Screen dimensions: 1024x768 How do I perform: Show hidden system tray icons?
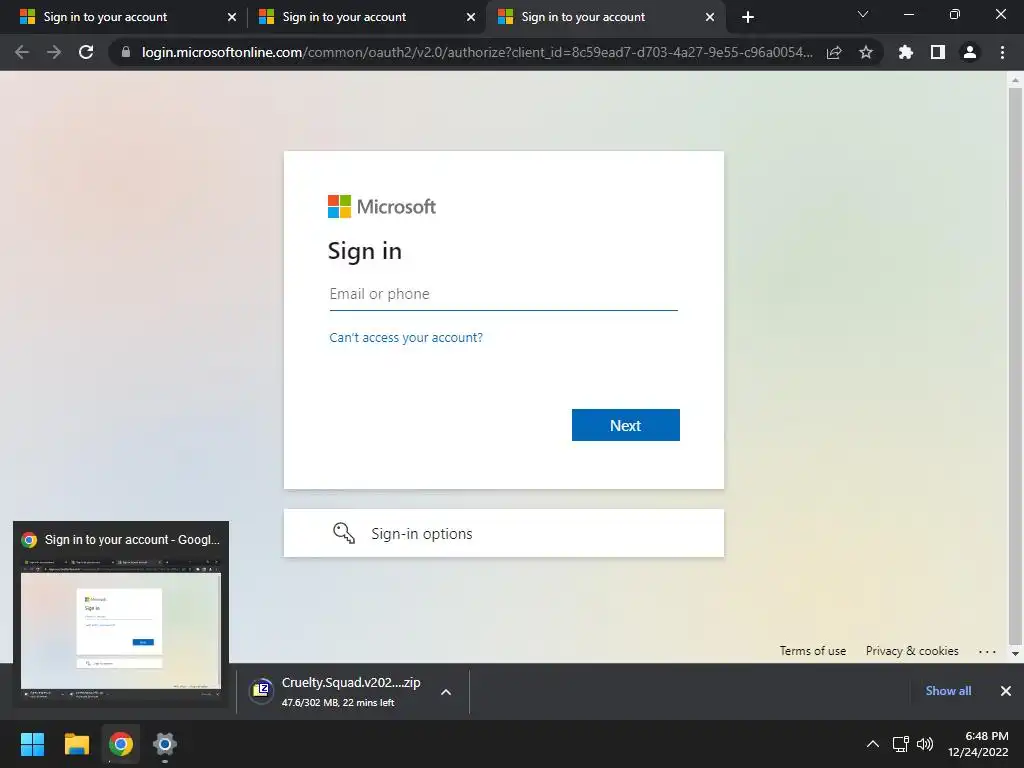[x=872, y=744]
